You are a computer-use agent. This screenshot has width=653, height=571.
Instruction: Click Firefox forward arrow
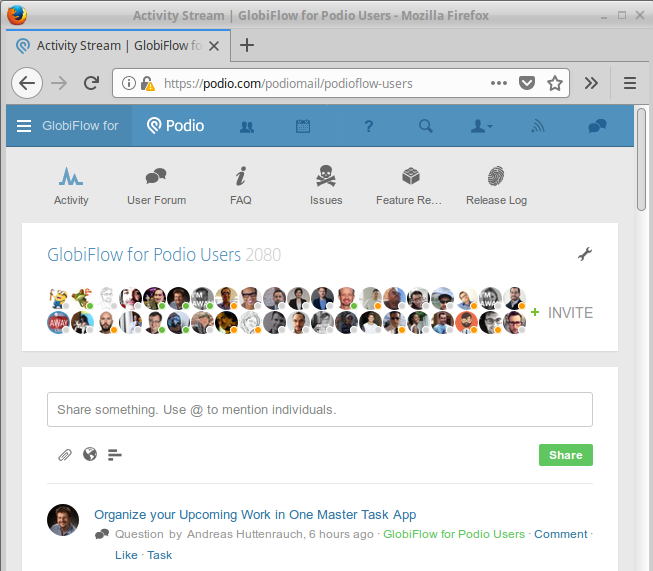click(x=59, y=83)
